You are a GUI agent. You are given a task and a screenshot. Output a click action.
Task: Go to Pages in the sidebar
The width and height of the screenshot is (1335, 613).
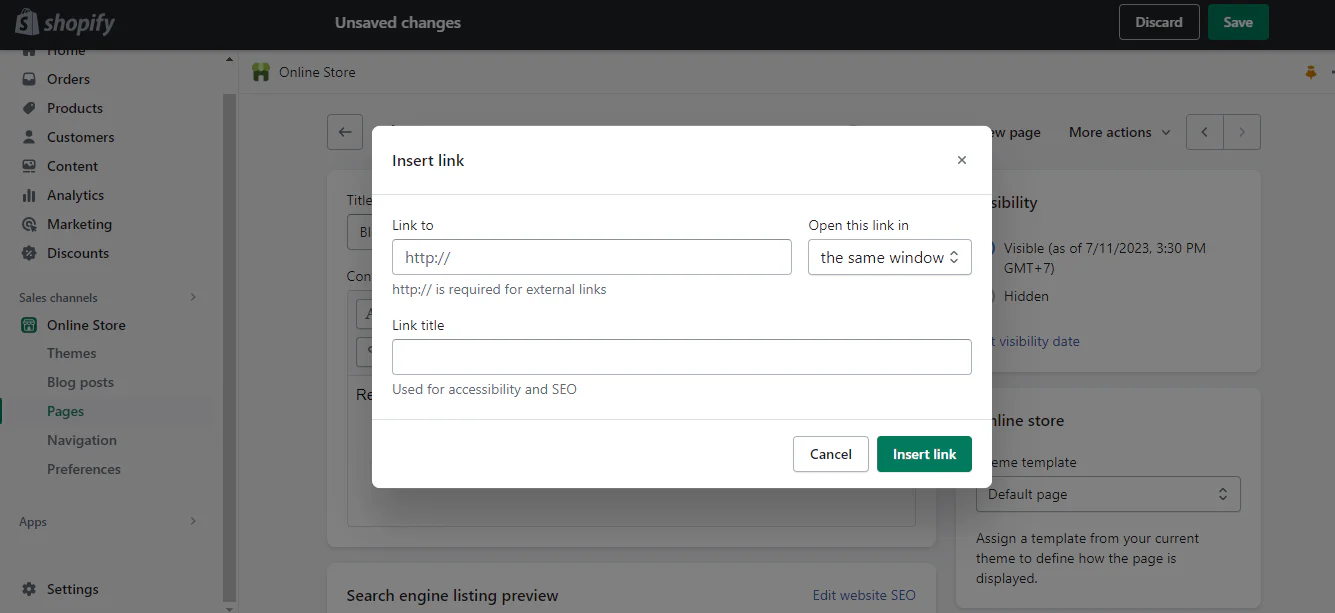pyautogui.click(x=65, y=410)
